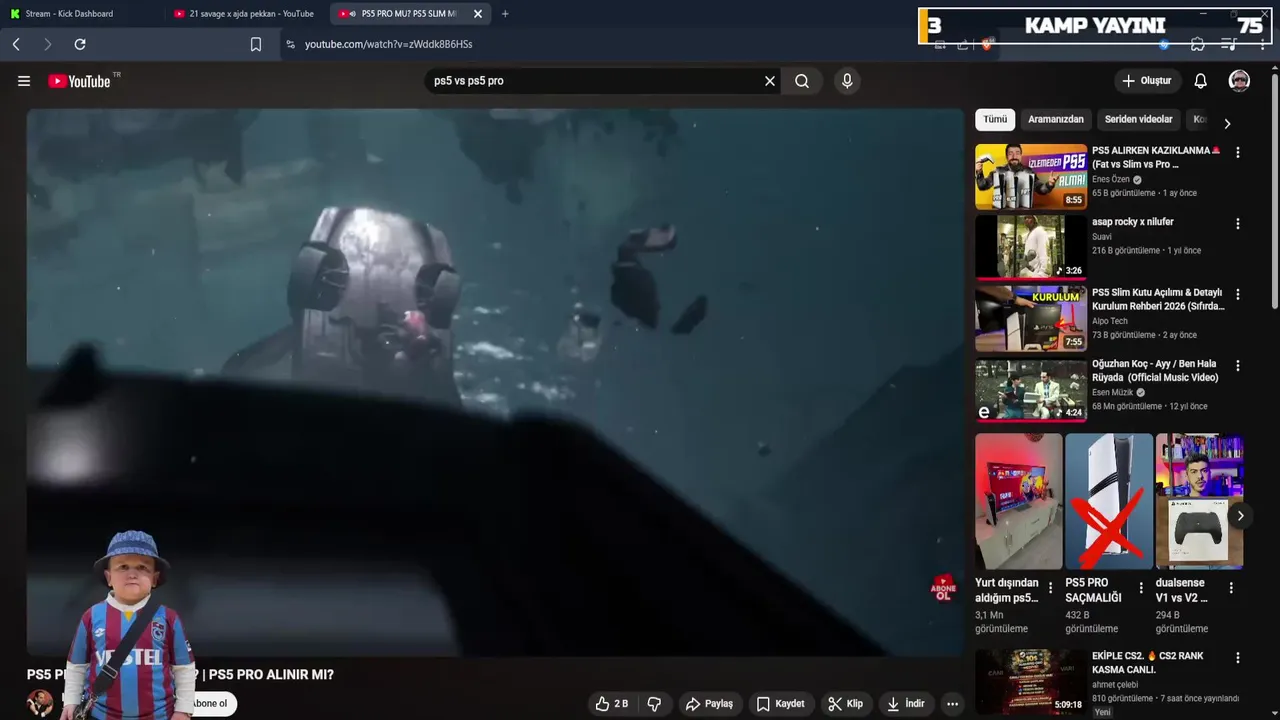Switch to 21 savage x ajda pekkan tab
1280x720 pixels.
click(247, 14)
